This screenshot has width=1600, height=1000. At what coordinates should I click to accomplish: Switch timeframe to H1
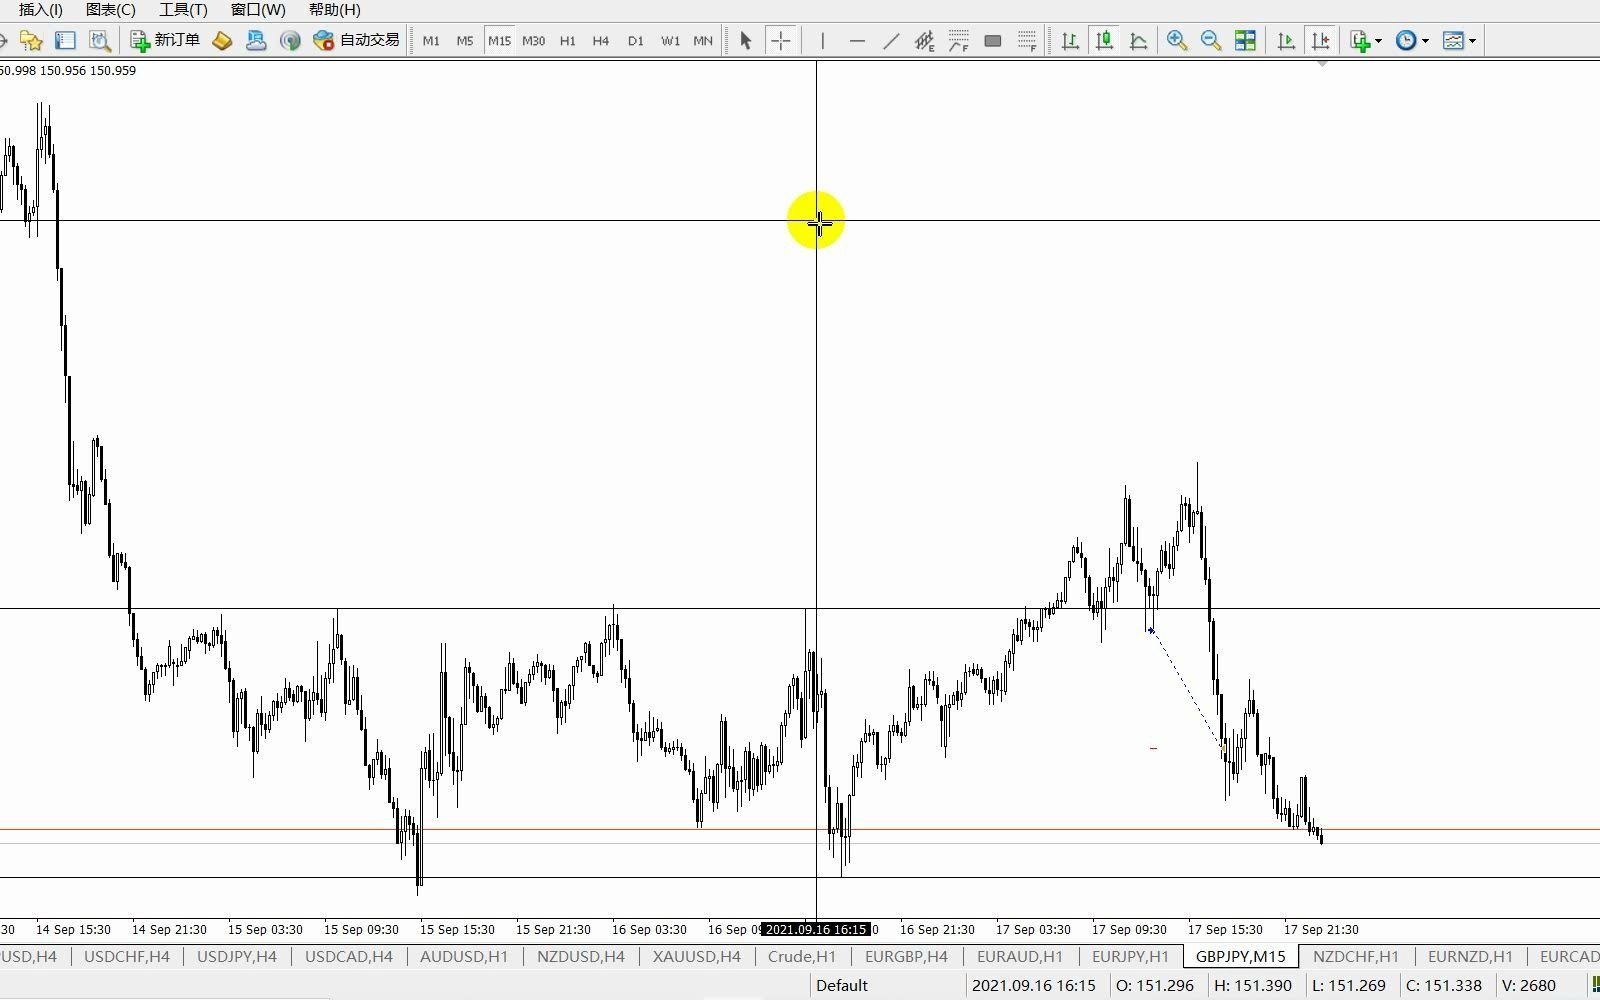tap(567, 41)
